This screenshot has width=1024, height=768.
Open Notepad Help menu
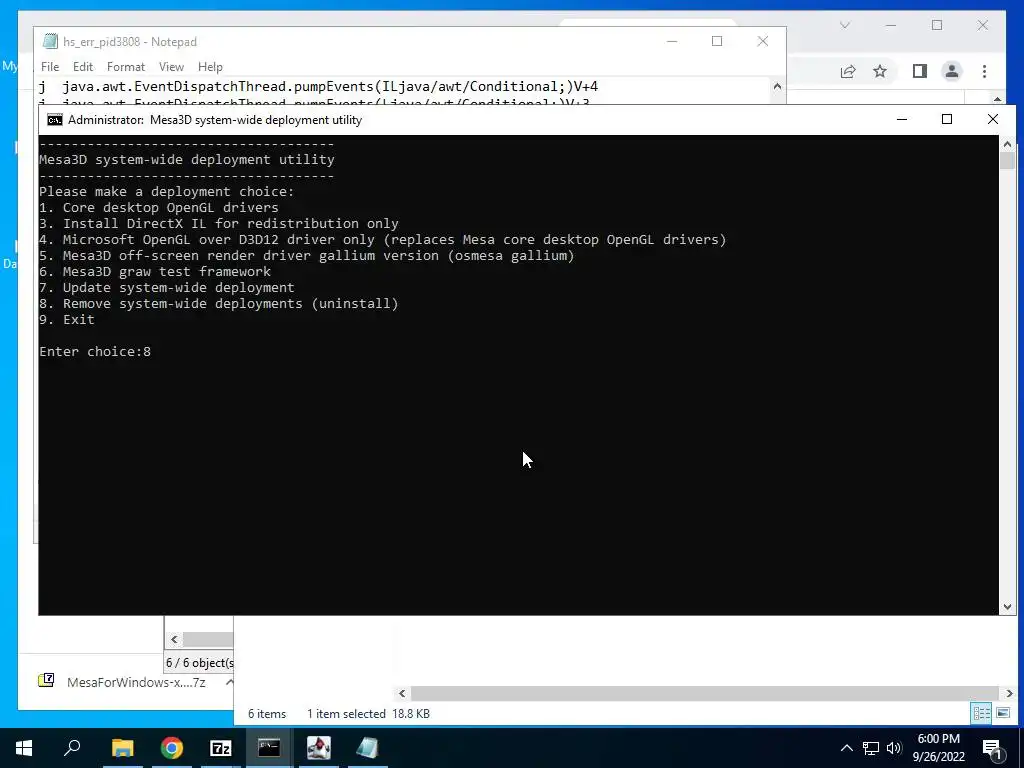click(210, 67)
